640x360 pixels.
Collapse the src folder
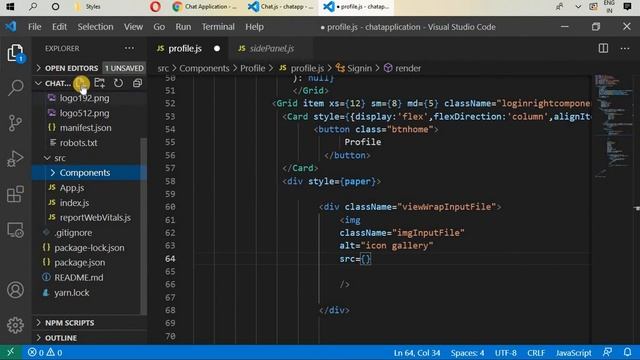(x=60, y=158)
